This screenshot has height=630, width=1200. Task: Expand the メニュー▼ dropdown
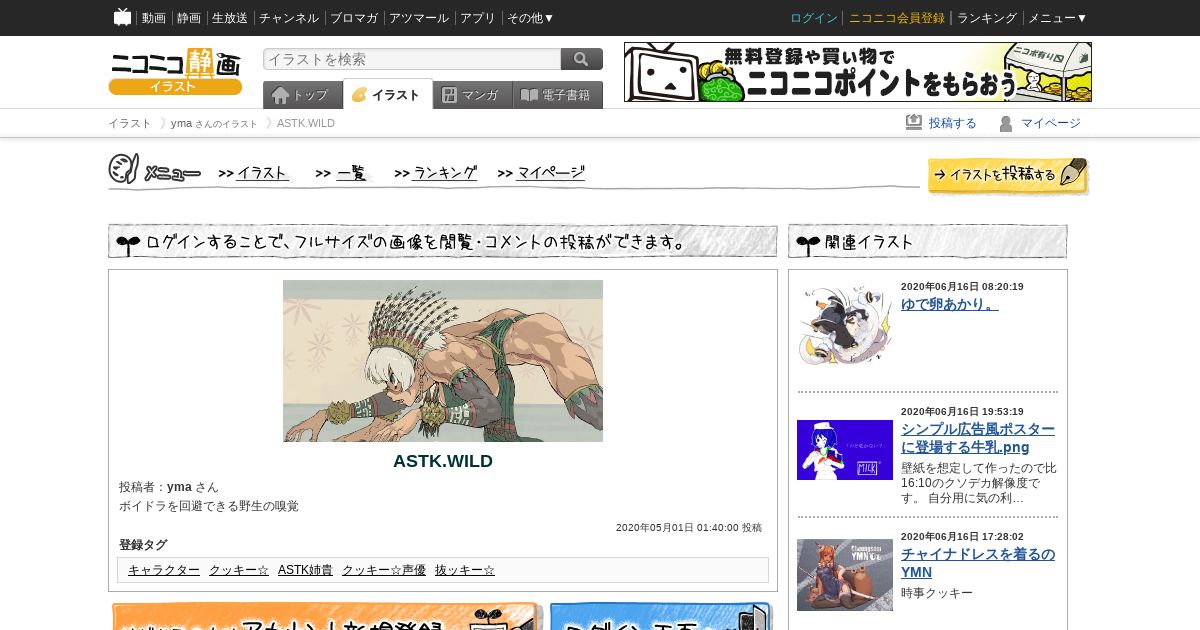[x=1058, y=18]
